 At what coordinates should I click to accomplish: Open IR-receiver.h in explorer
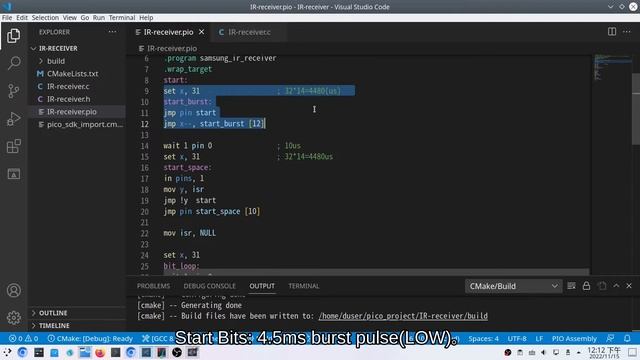coord(77,99)
